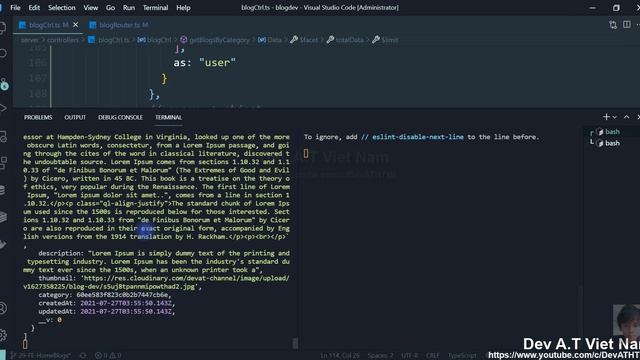The width and height of the screenshot is (640, 360).
Task: Click the 'server' breadcrumb folder
Action: click(x=30, y=40)
